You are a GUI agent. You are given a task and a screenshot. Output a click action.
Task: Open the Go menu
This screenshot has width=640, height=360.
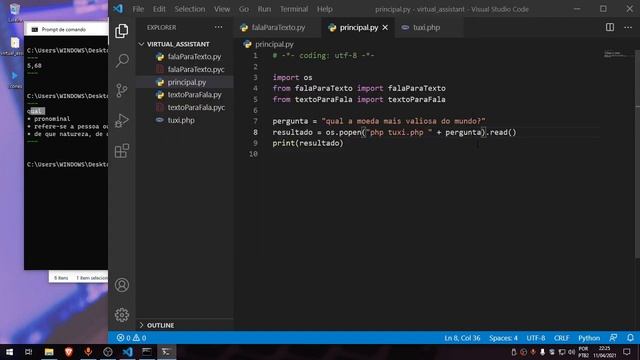pyautogui.click(x=244, y=9)
